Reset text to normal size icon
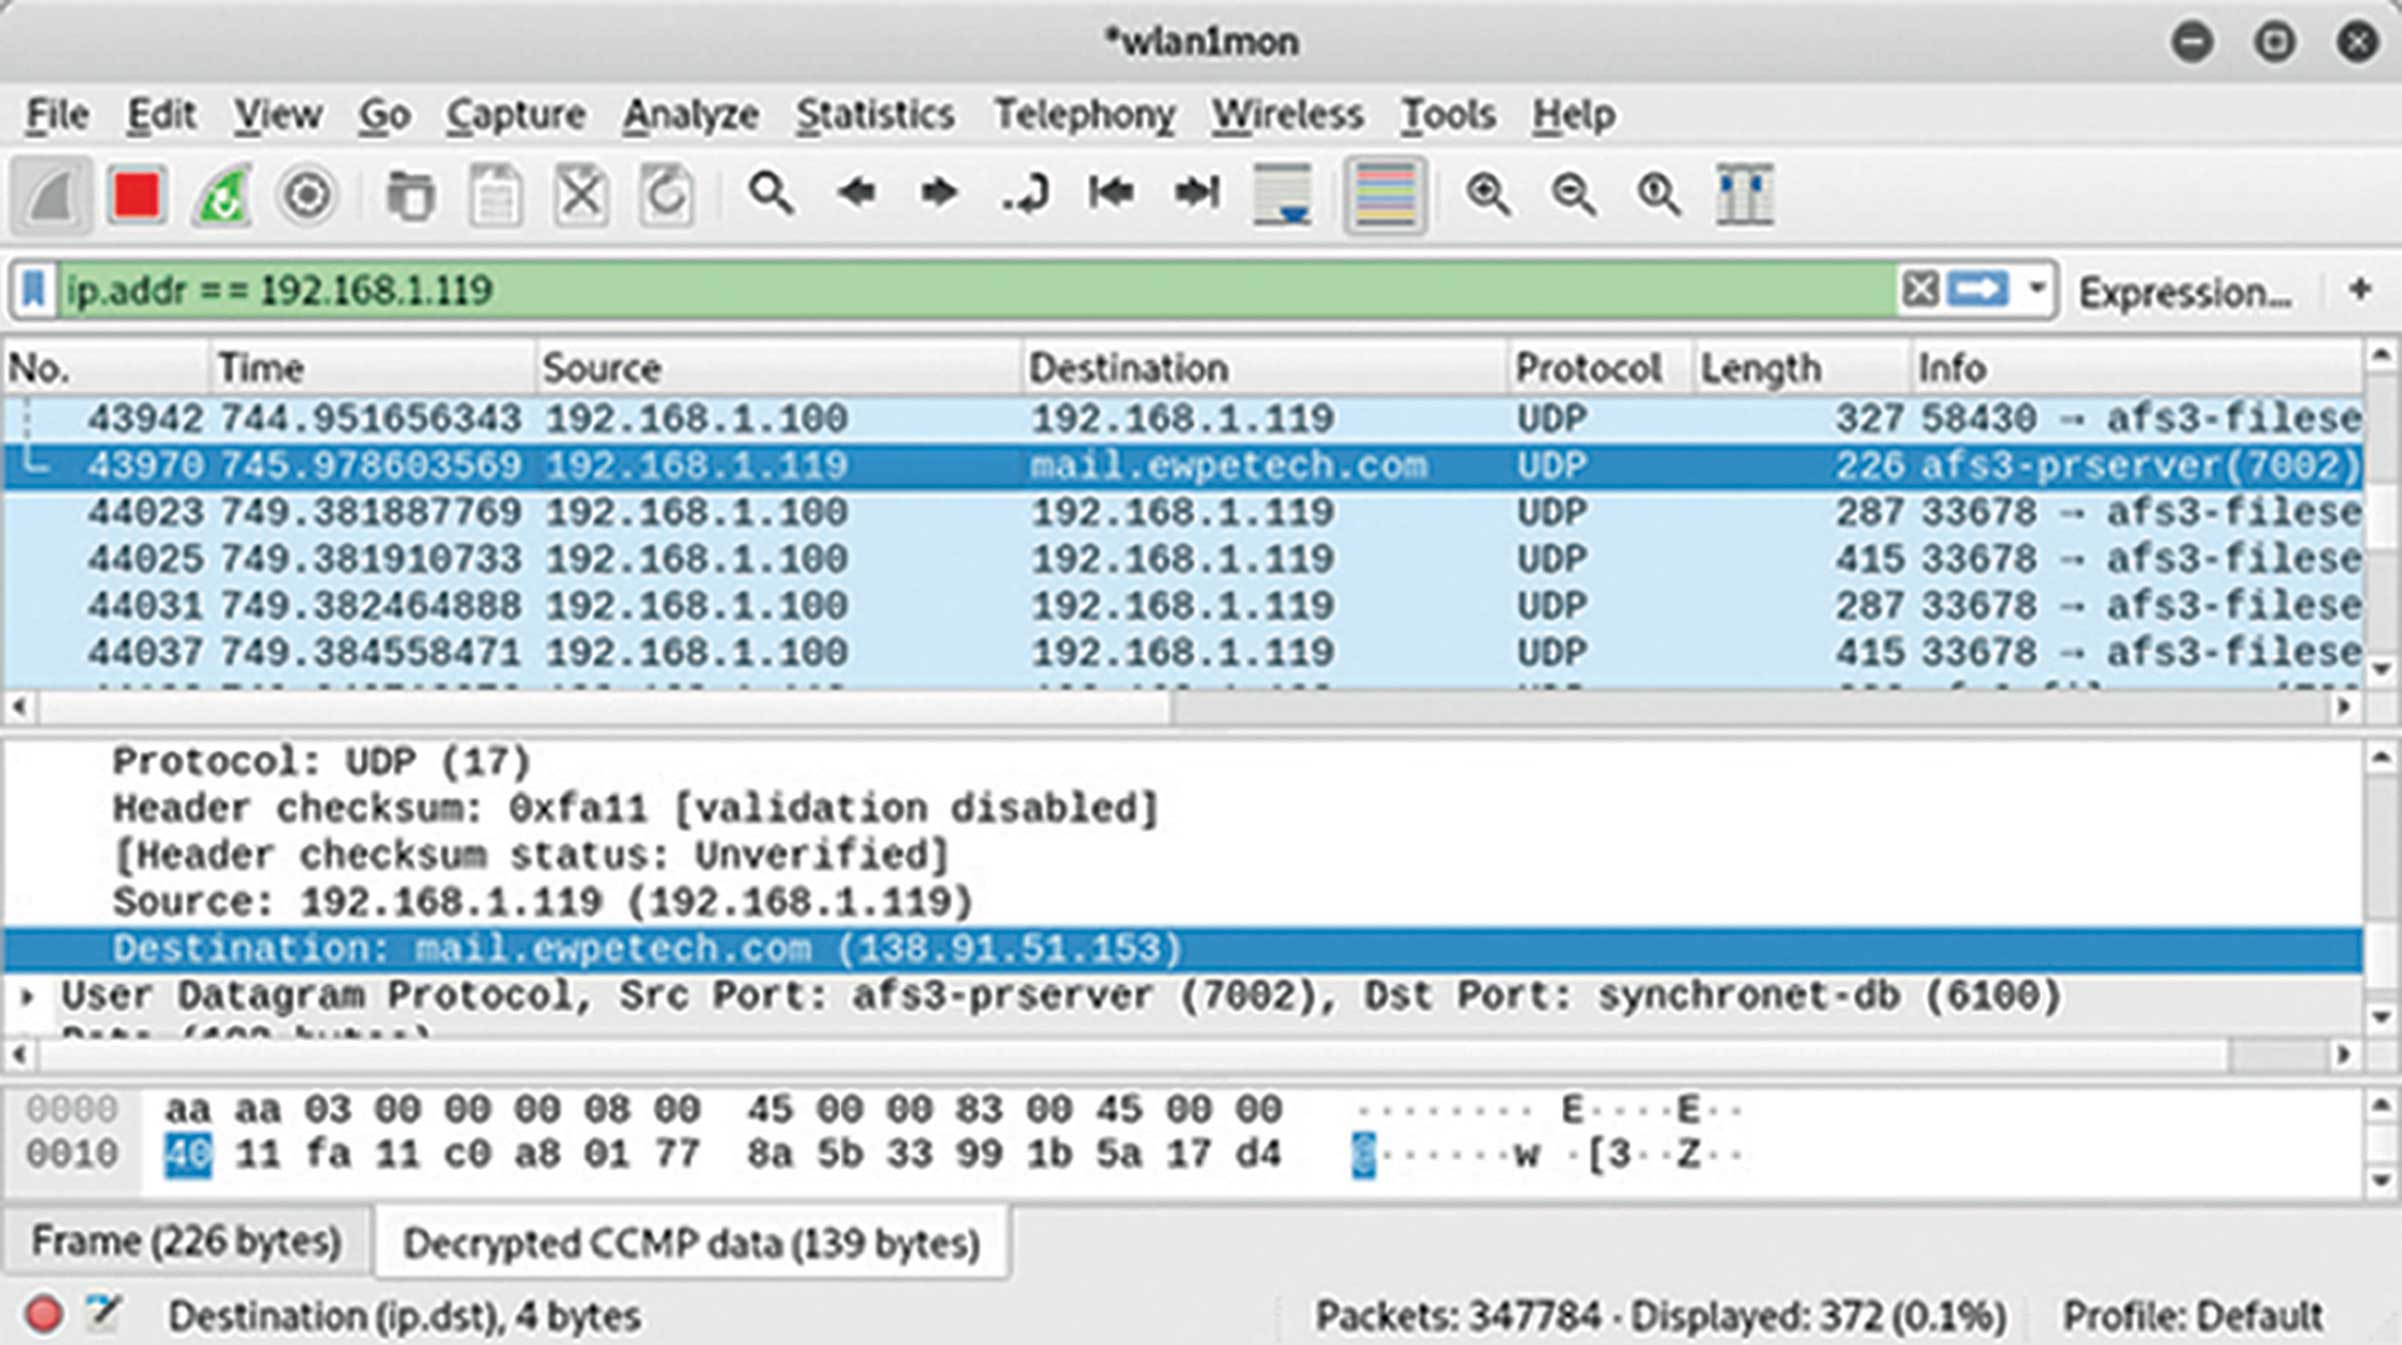The image size is (2402, 1345). click(x=1658, y=193)
